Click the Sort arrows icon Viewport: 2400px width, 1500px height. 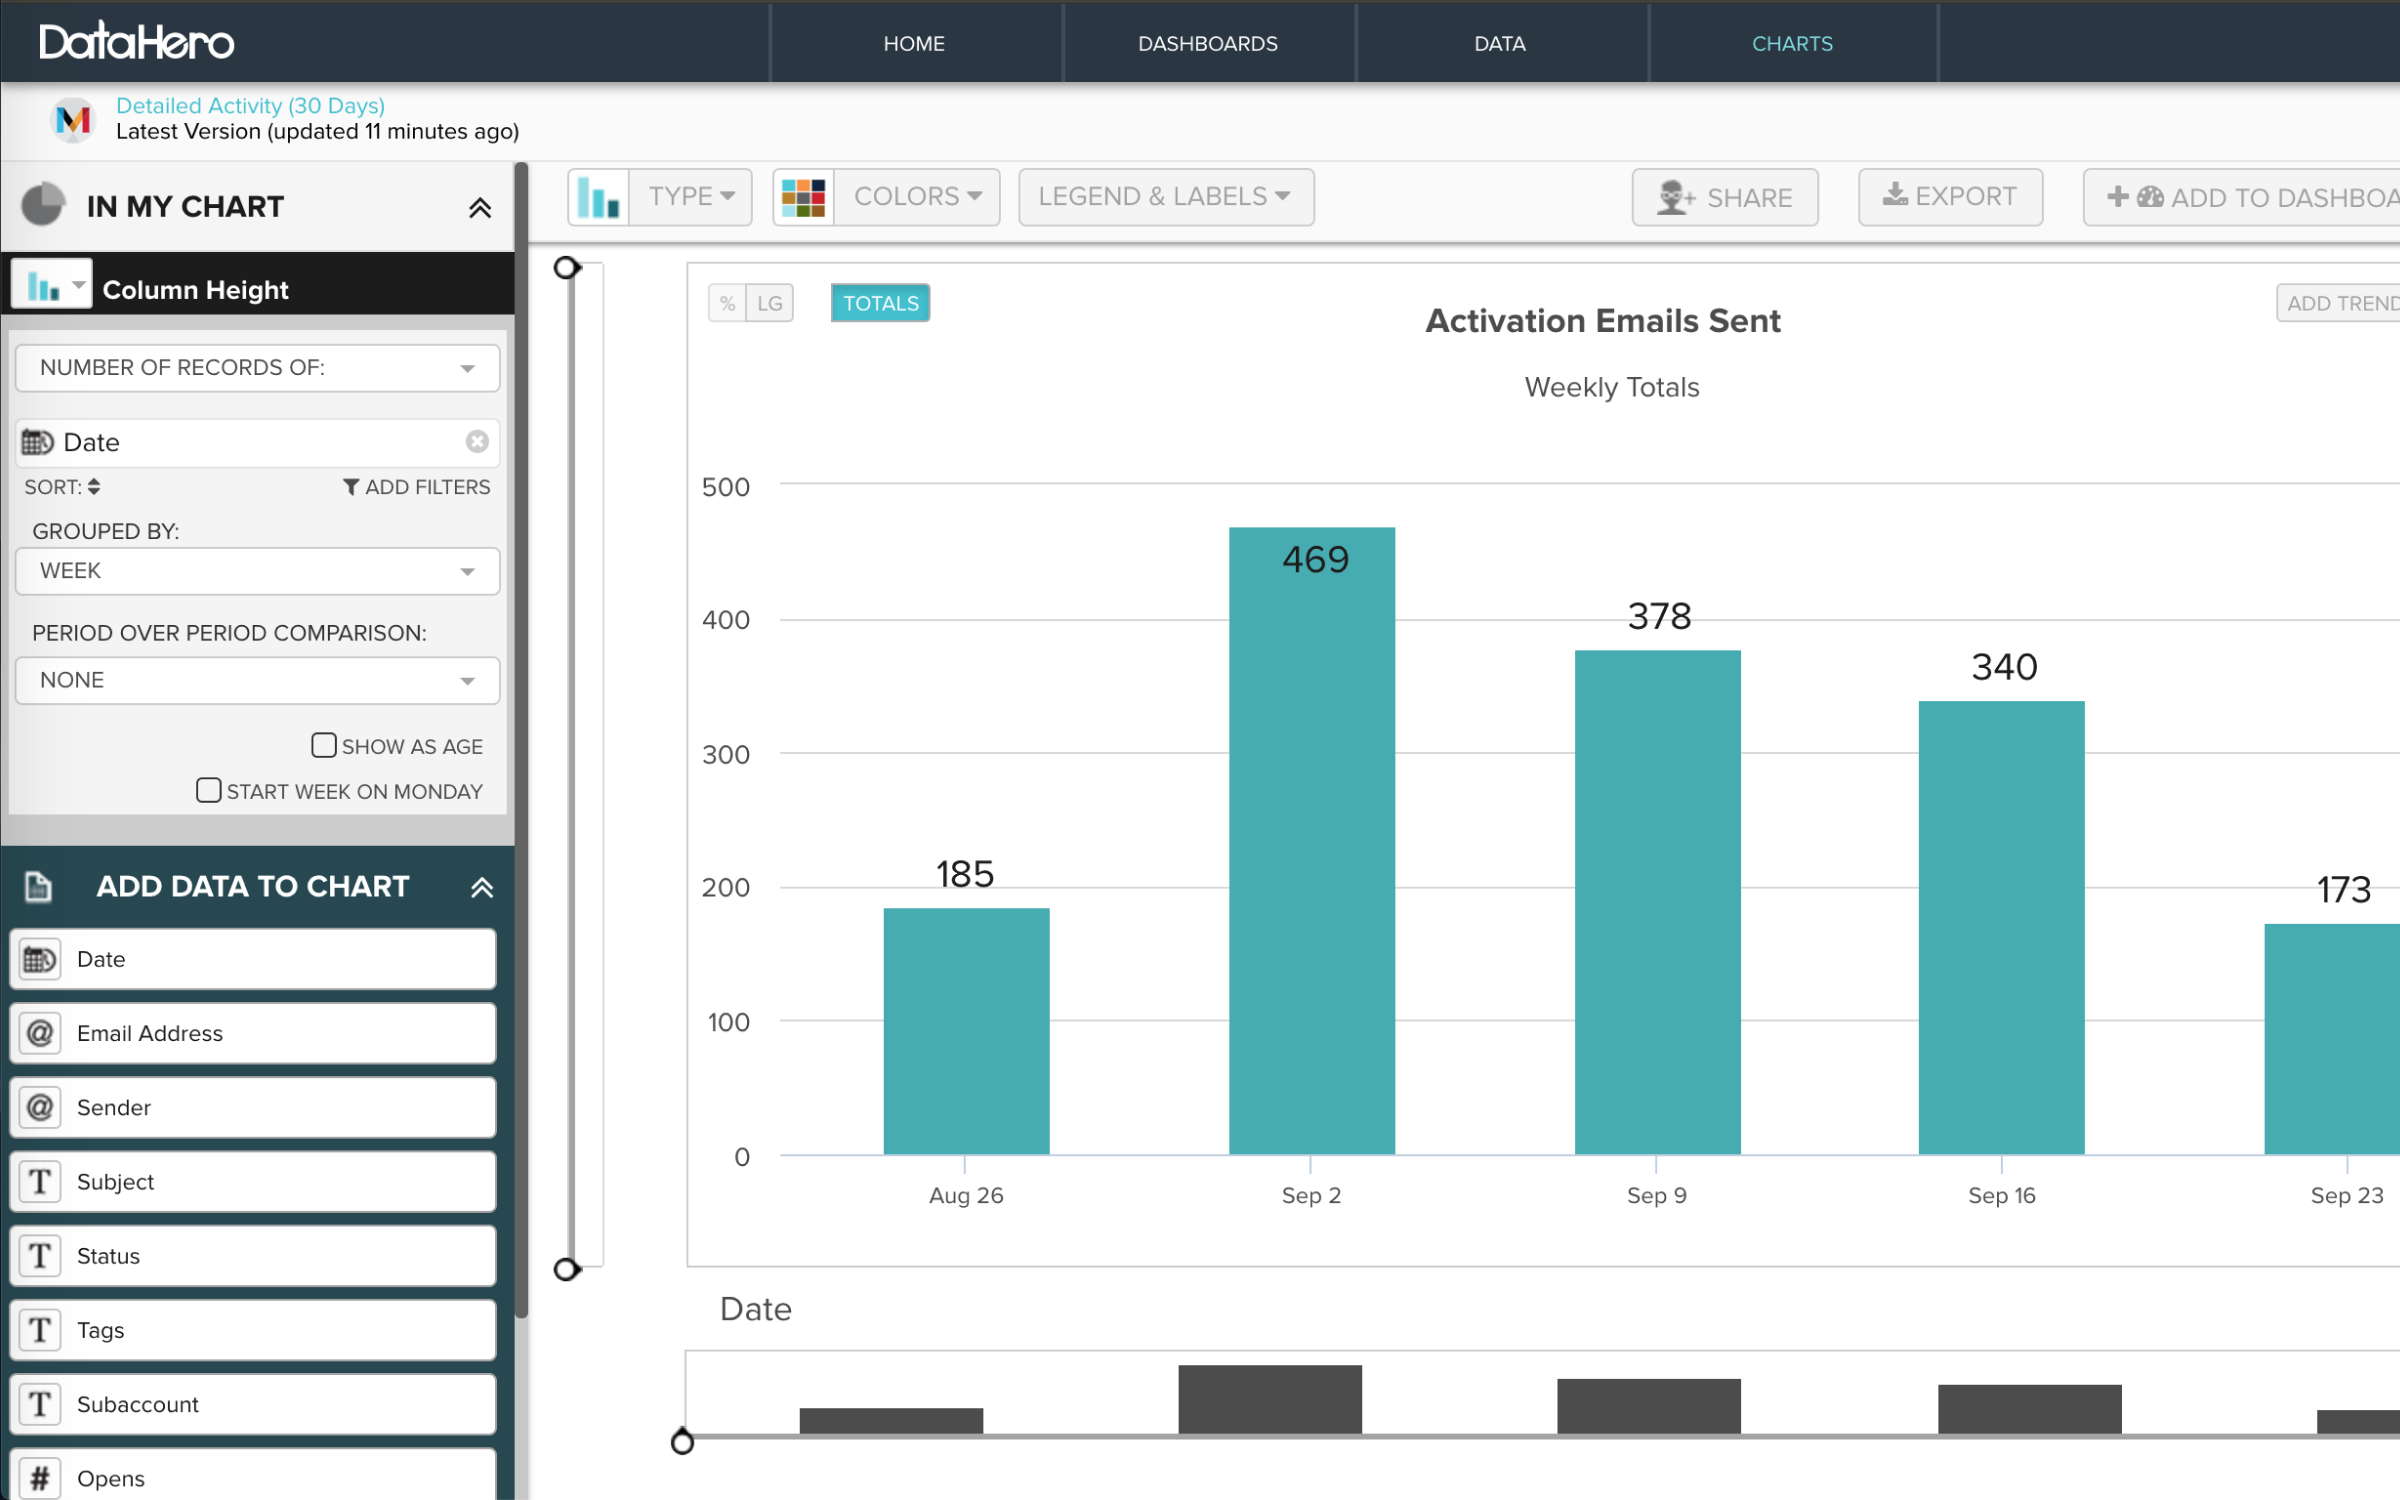[x=94, y=487]
